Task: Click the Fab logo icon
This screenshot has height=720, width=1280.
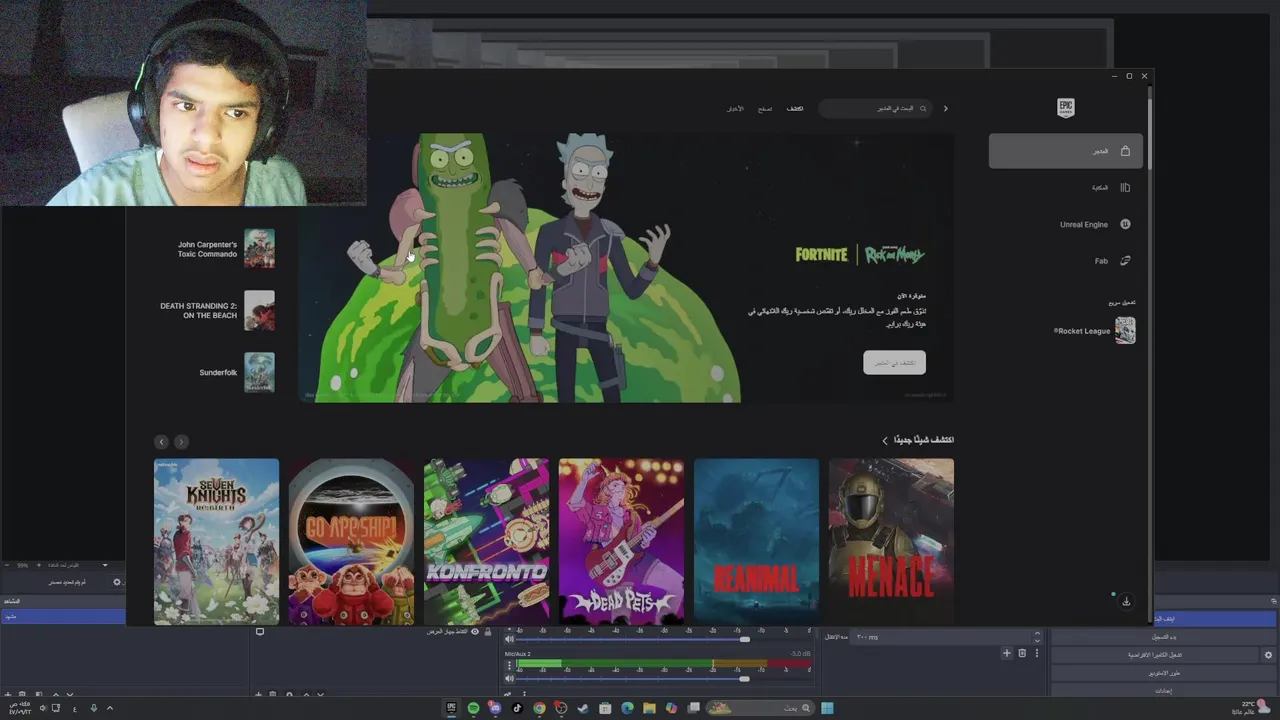Action: pyautogui.click(x=1125, y=261)
